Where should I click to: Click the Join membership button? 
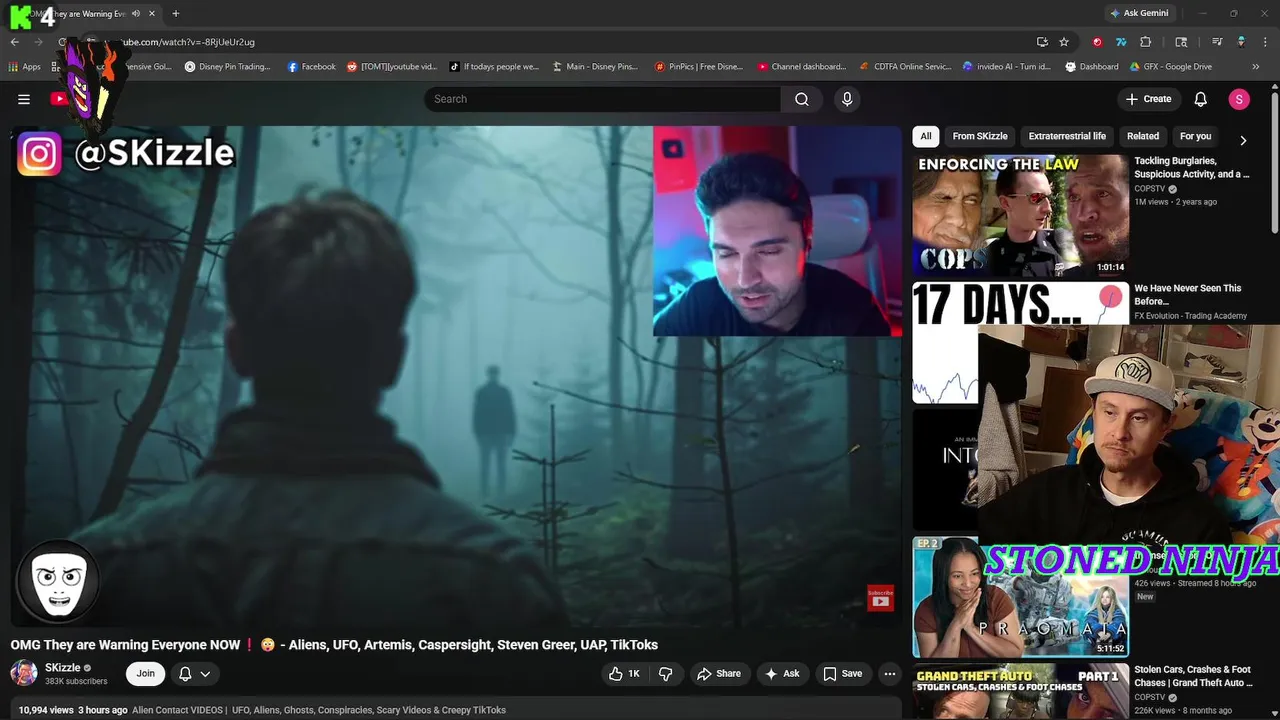(x=145, y=674)
